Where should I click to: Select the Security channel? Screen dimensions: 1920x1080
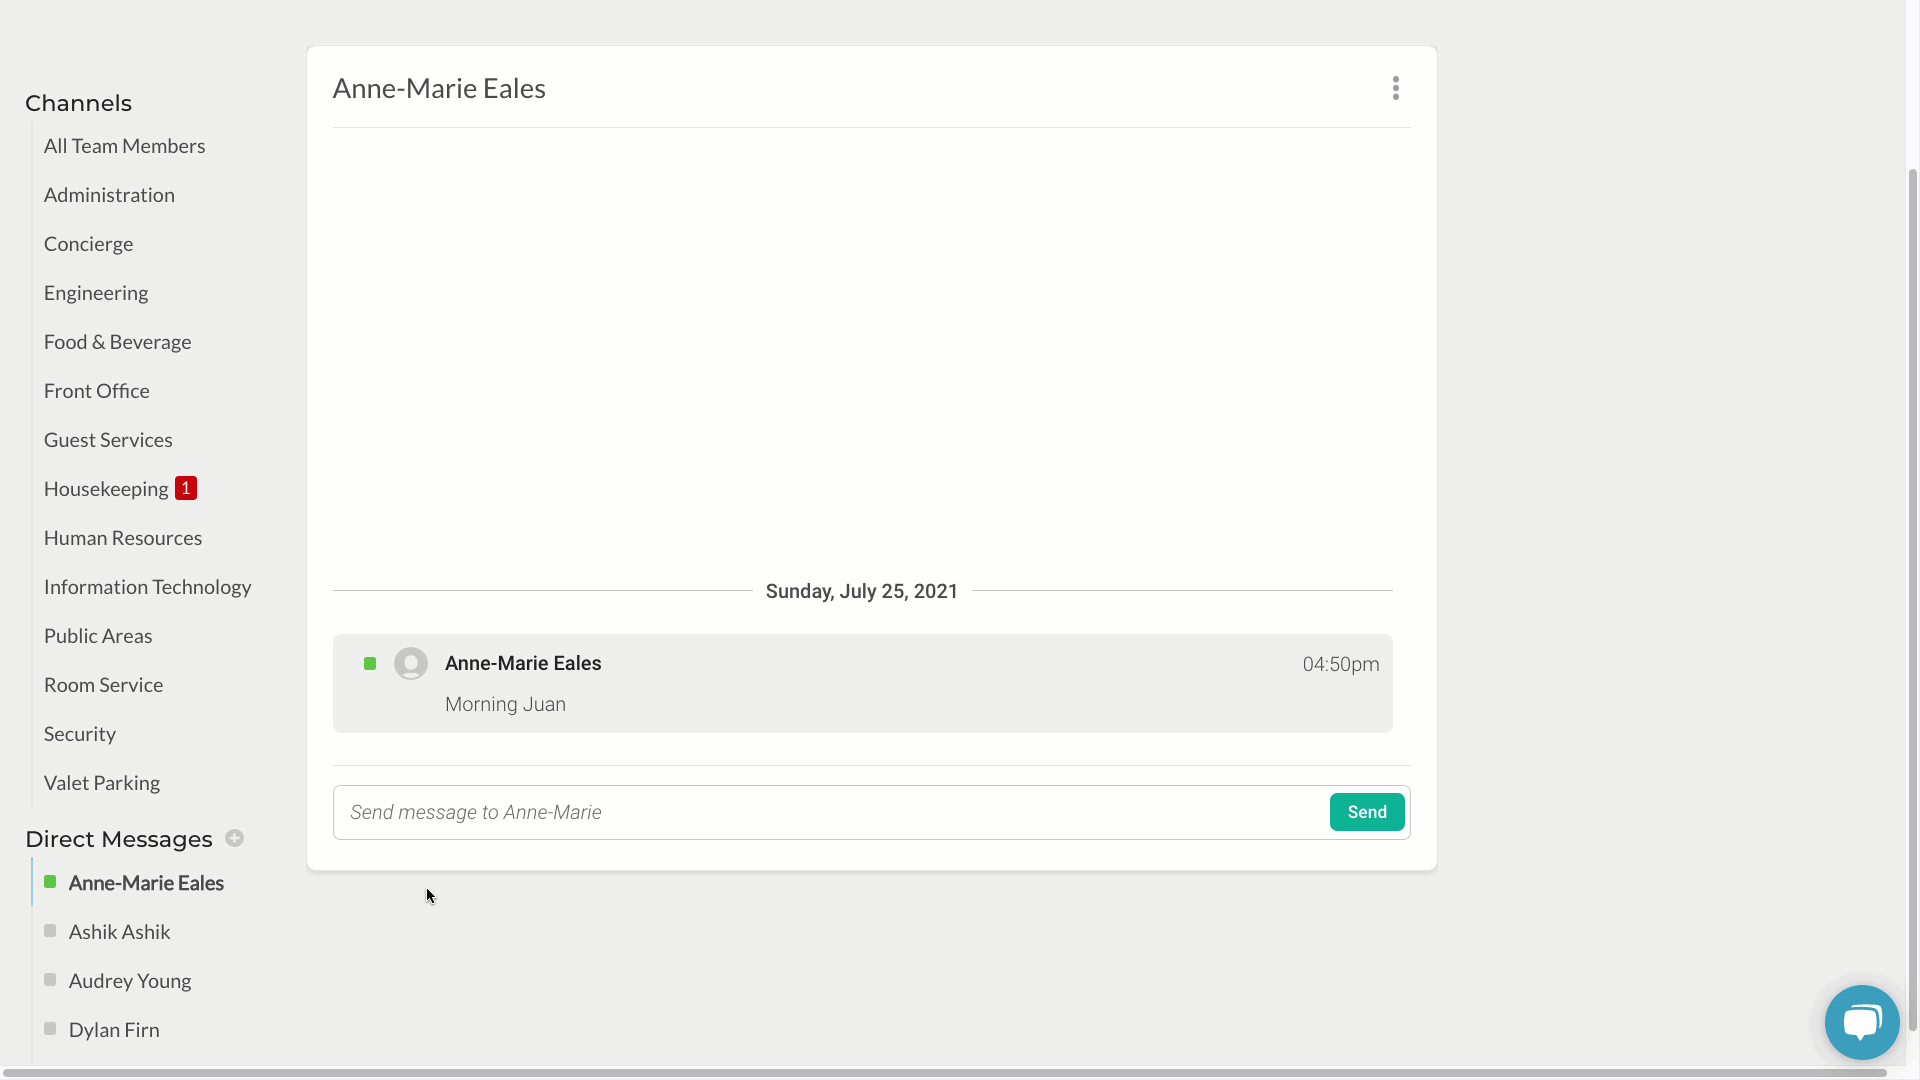79,734
